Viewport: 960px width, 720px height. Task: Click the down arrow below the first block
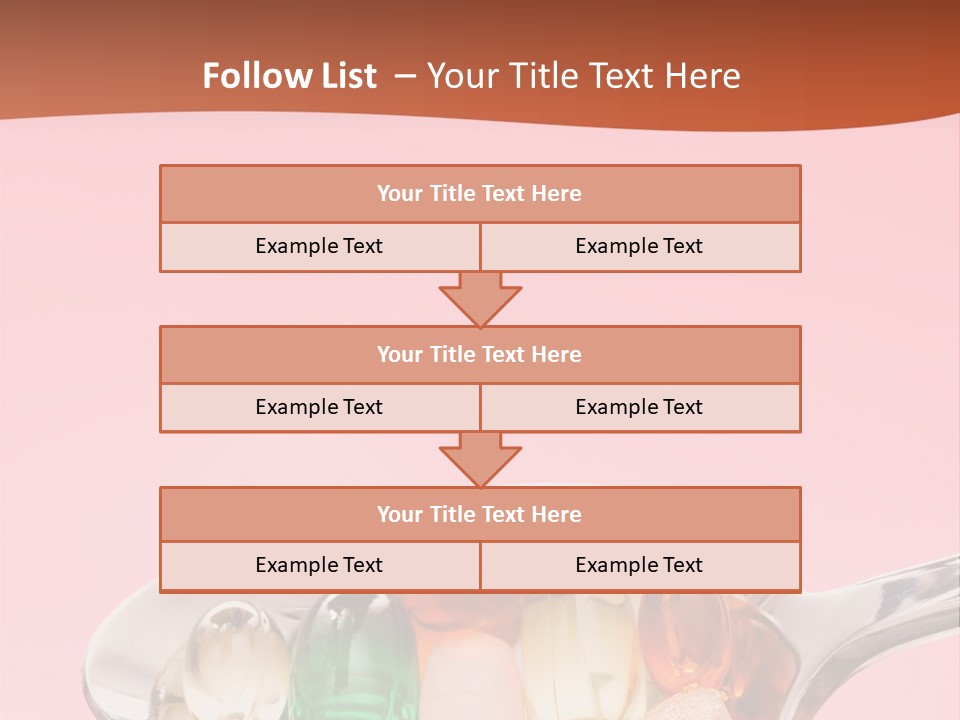click(480, 298)
